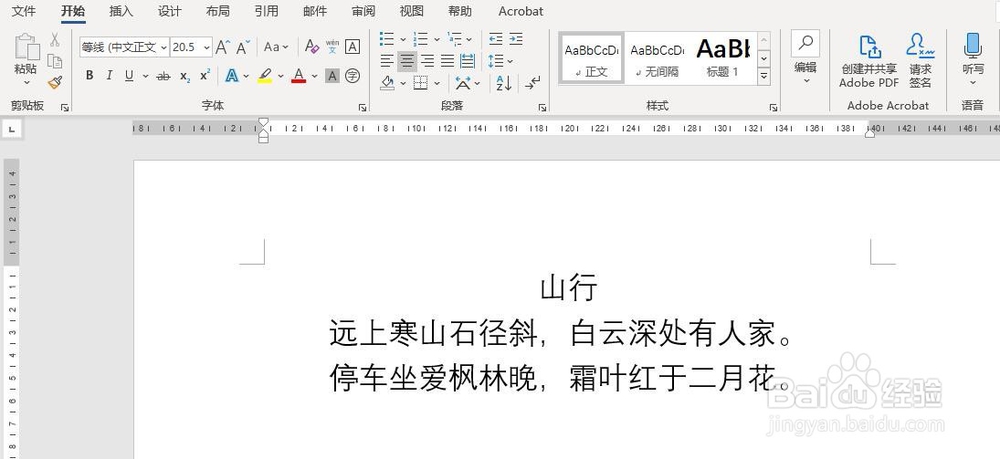Toggle Subscript x₂
This screenshot has height=459, width=1000.
pos(185,76)
